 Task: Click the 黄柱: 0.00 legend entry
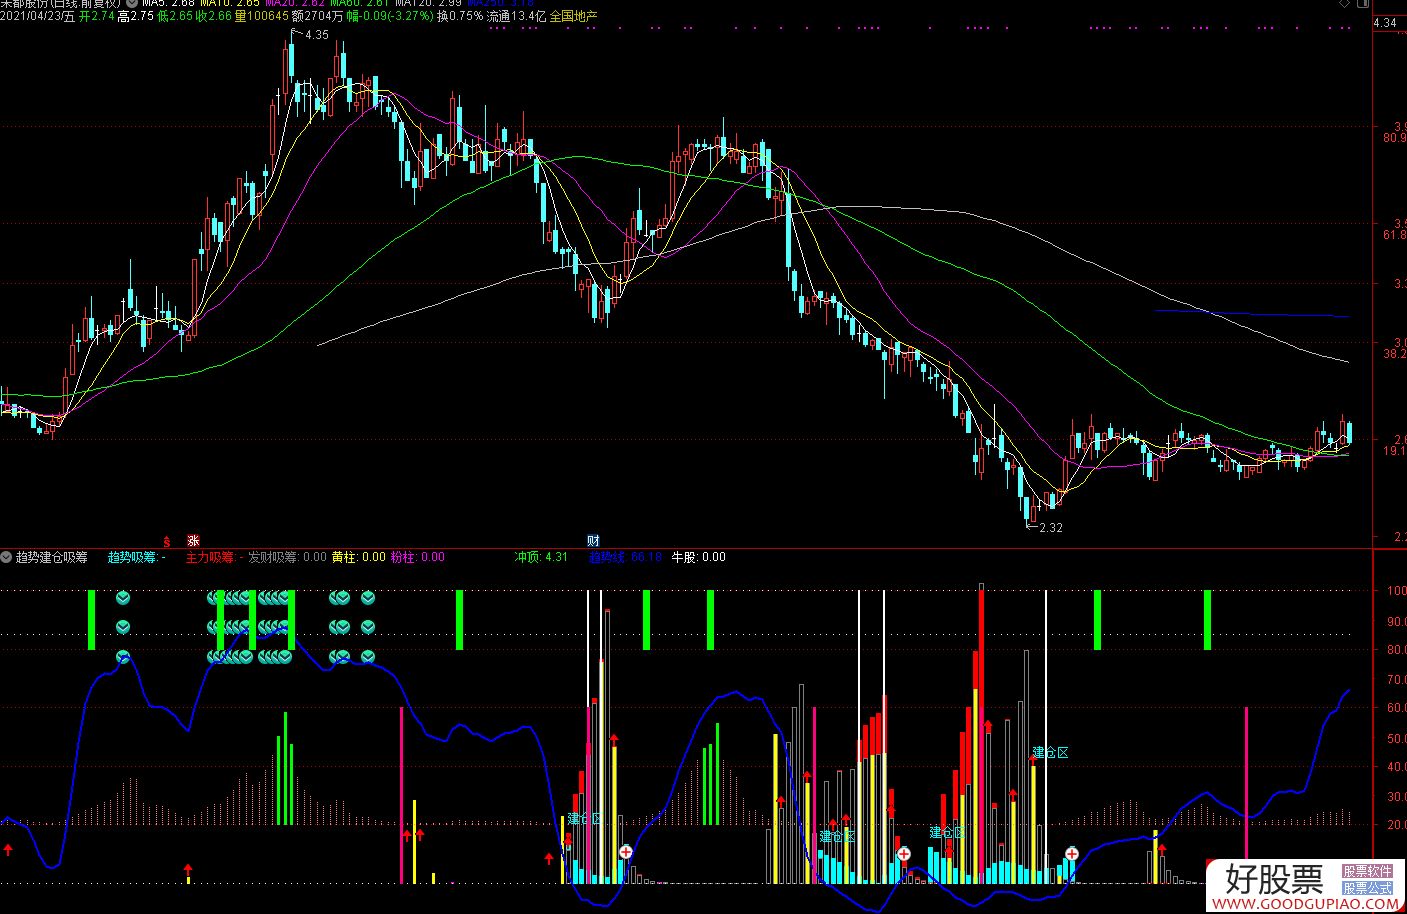click(359, 557)
